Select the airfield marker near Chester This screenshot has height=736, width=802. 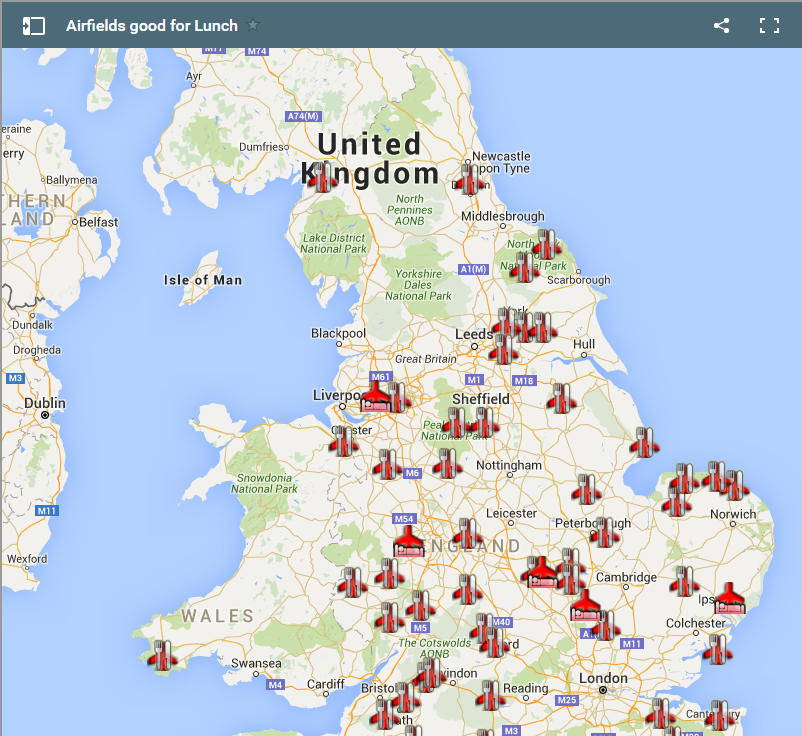344,441
